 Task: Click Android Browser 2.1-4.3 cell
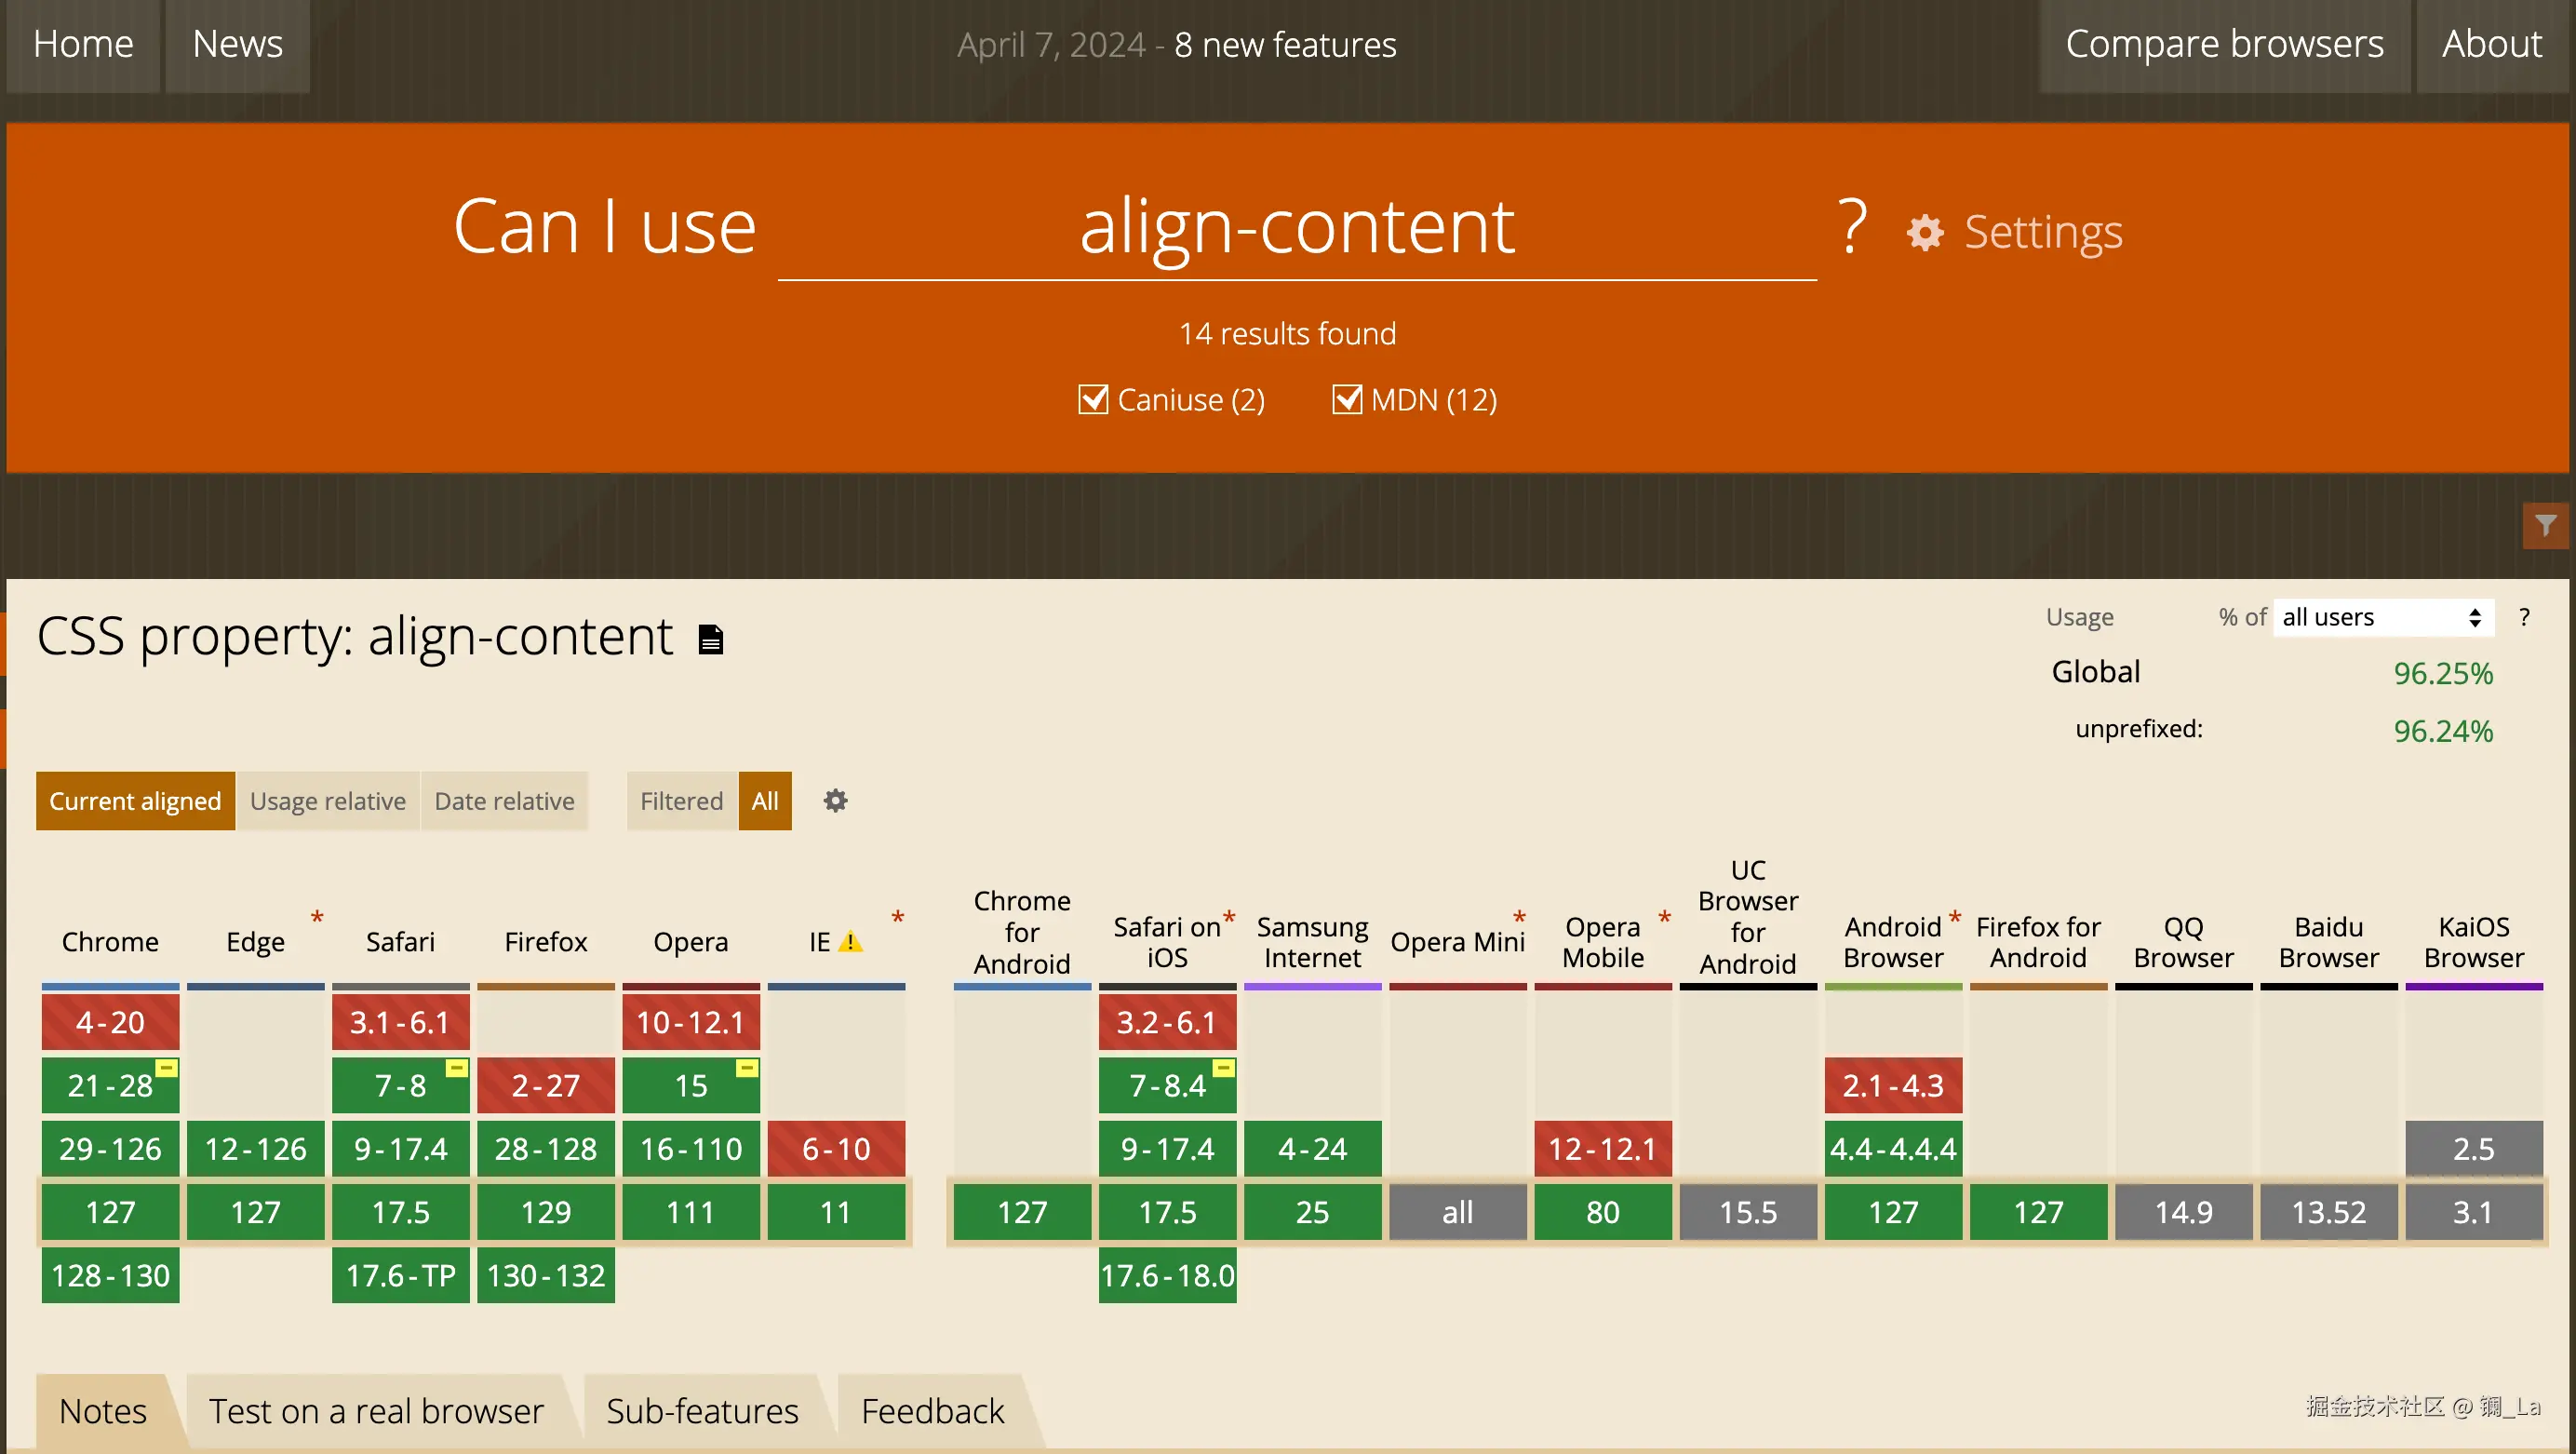1893,1085
